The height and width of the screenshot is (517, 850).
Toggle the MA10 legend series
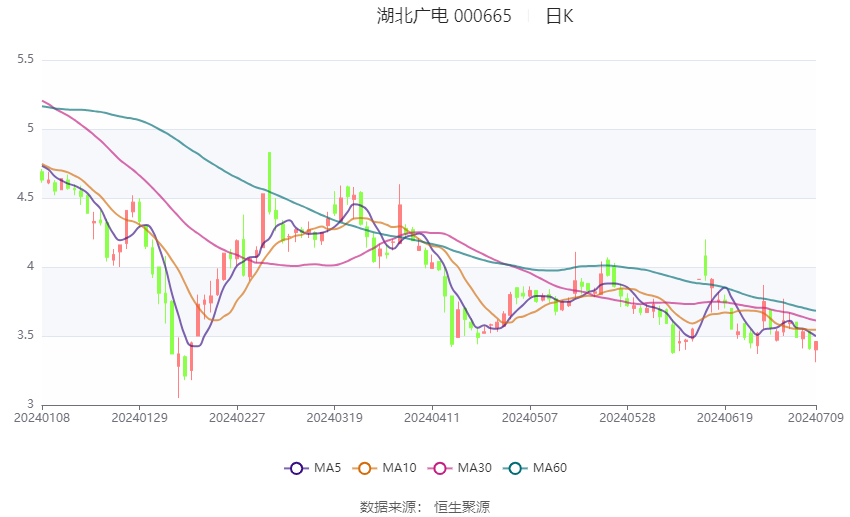click(x=384, y=468)
